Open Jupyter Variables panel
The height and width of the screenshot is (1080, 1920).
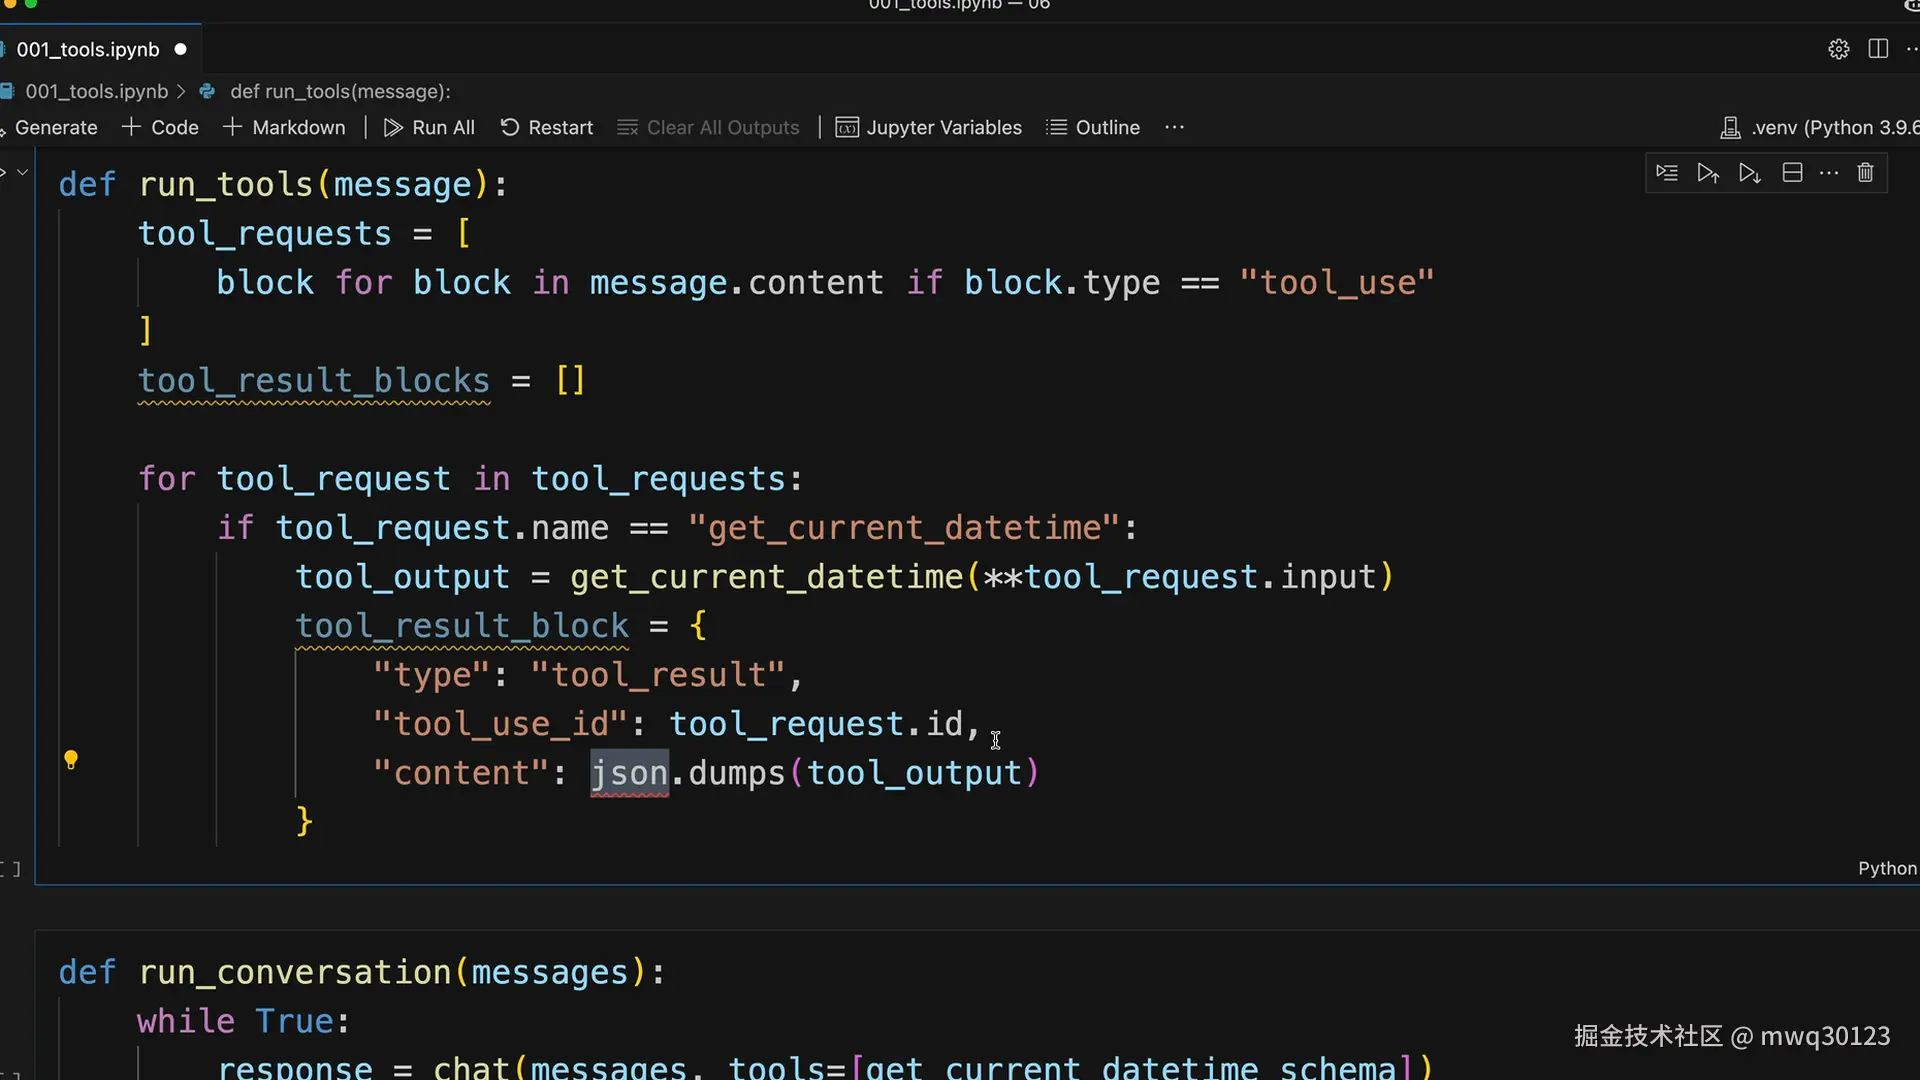click(x=929, y=127)
